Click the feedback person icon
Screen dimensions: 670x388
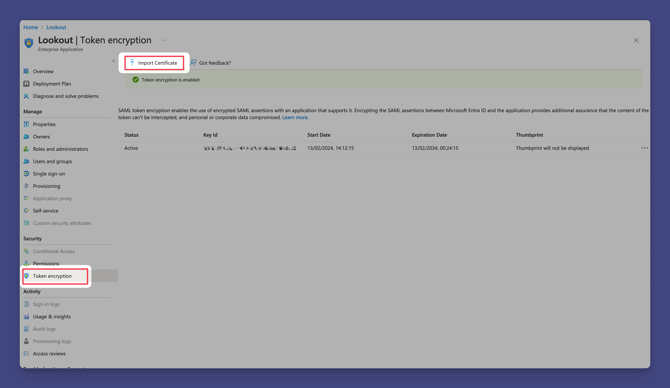coord(193,63)
